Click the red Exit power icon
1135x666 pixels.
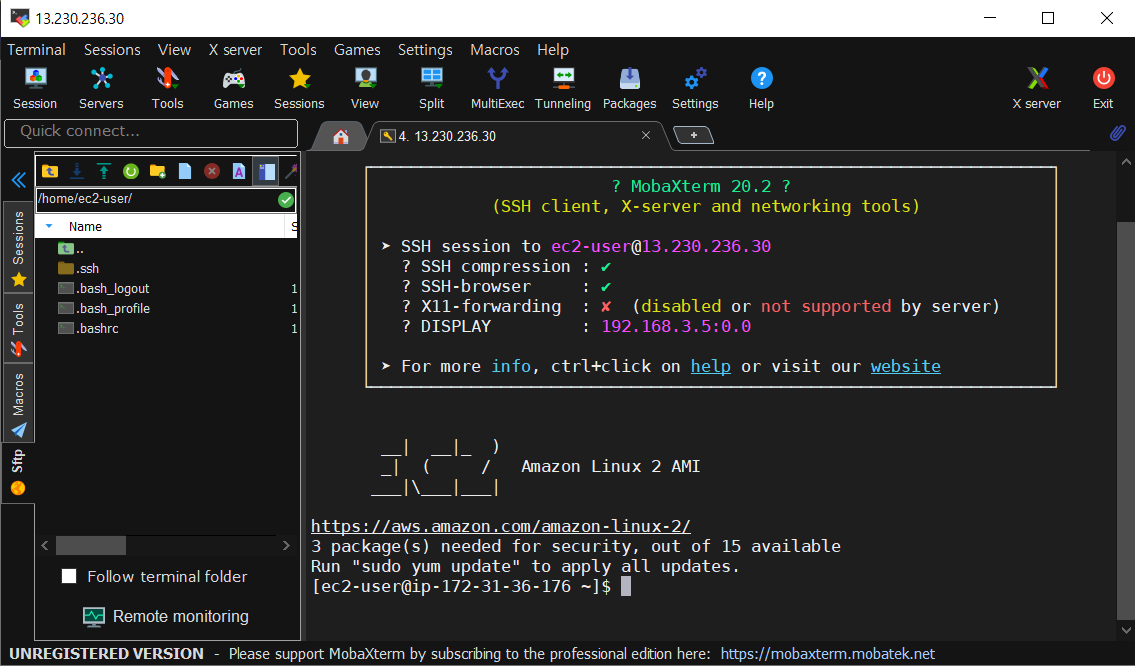pyautogui.click(x=1103, y=88)
